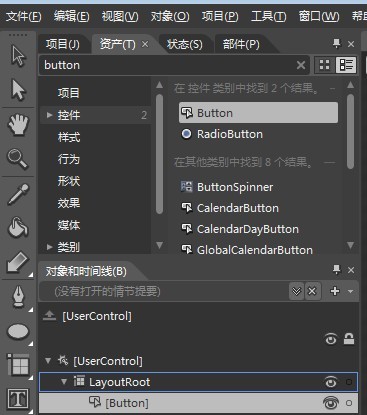The height and width of the screenshot is (415, 367).
Task: Select the 行为 category
Action: 69,159
